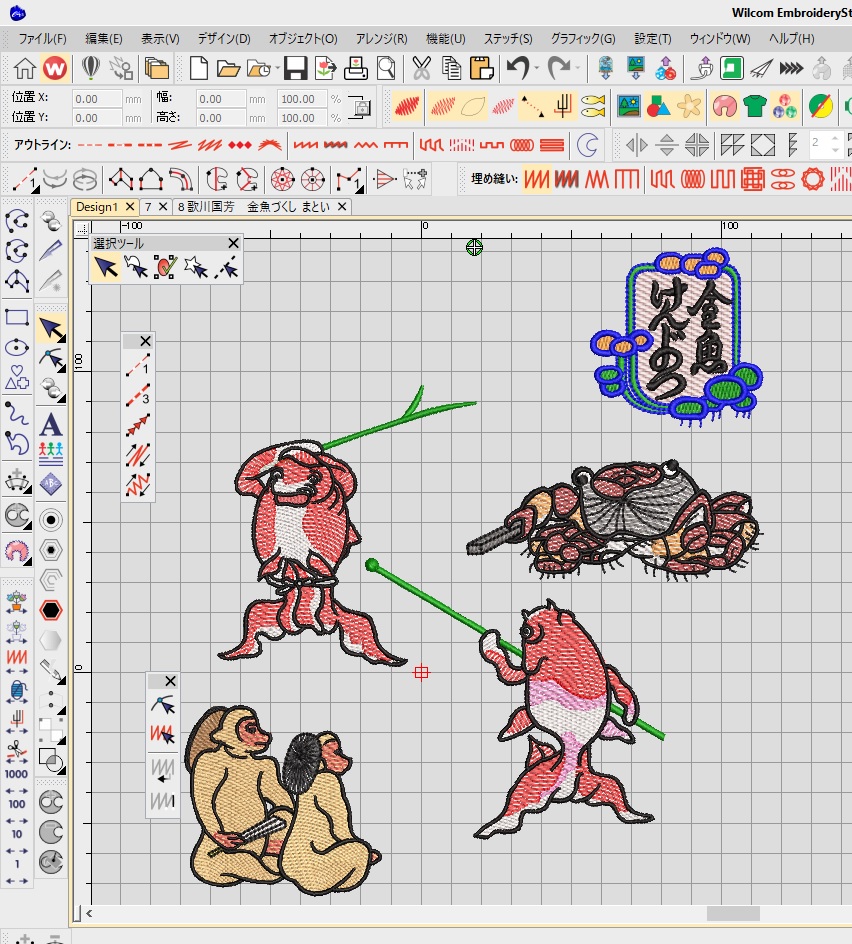
Task: Close the tab named 7
Action: [x=163, y=207]
